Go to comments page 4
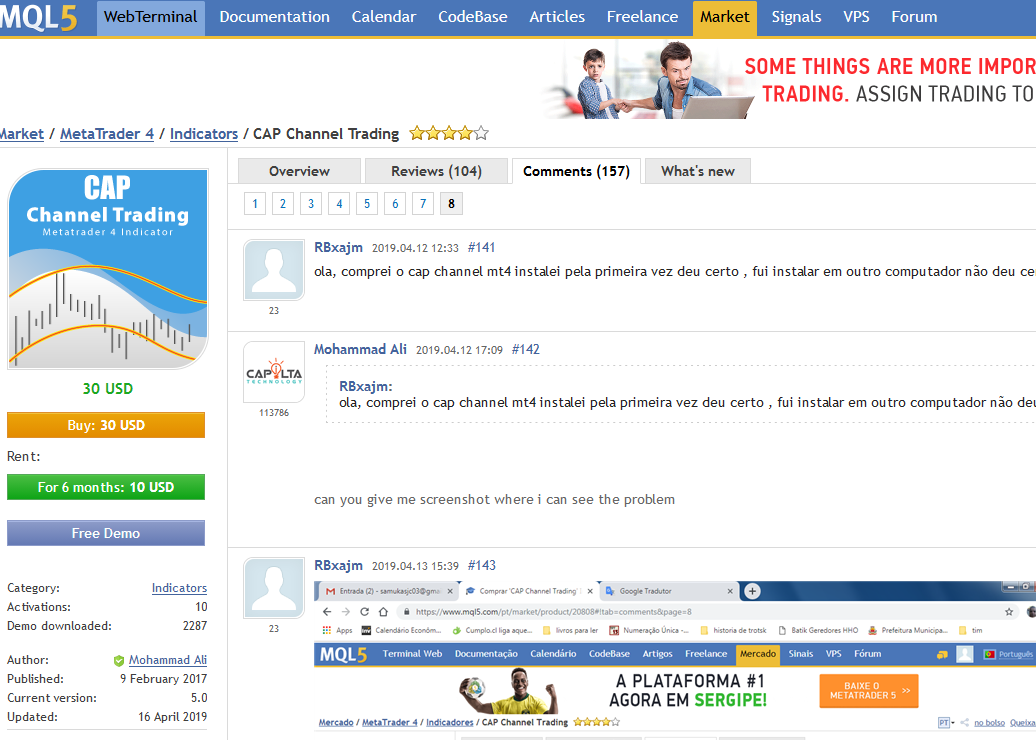1036x740 pixels. tap(339, 204)
